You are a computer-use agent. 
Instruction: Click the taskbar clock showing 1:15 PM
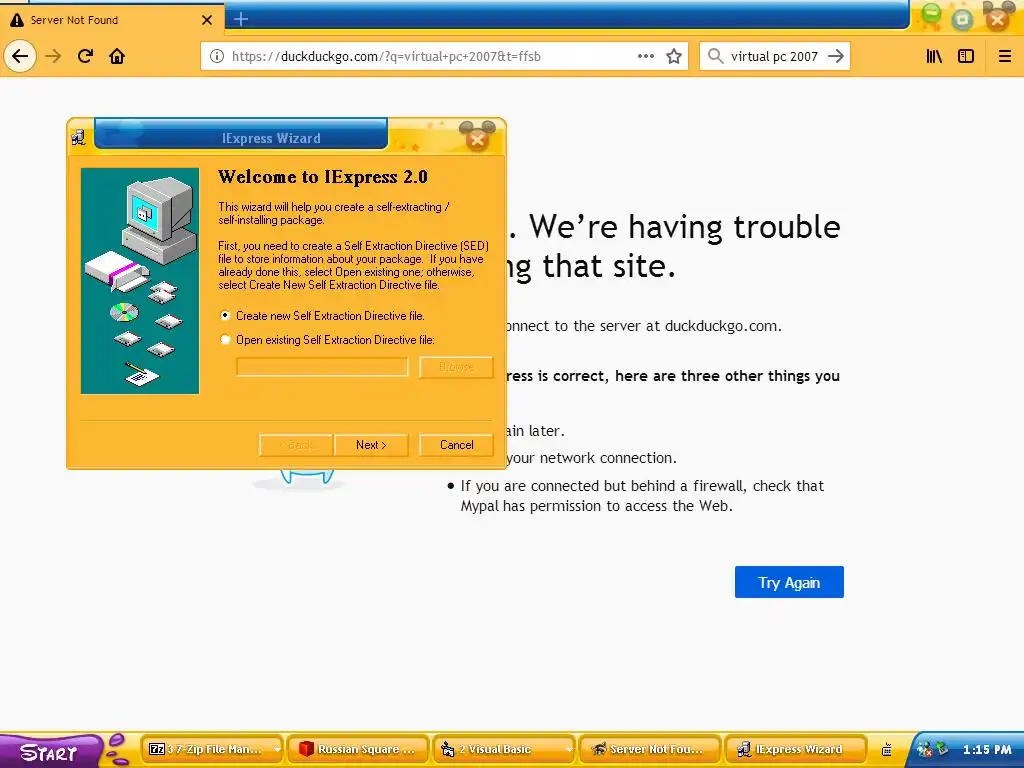tap(987, 750)
